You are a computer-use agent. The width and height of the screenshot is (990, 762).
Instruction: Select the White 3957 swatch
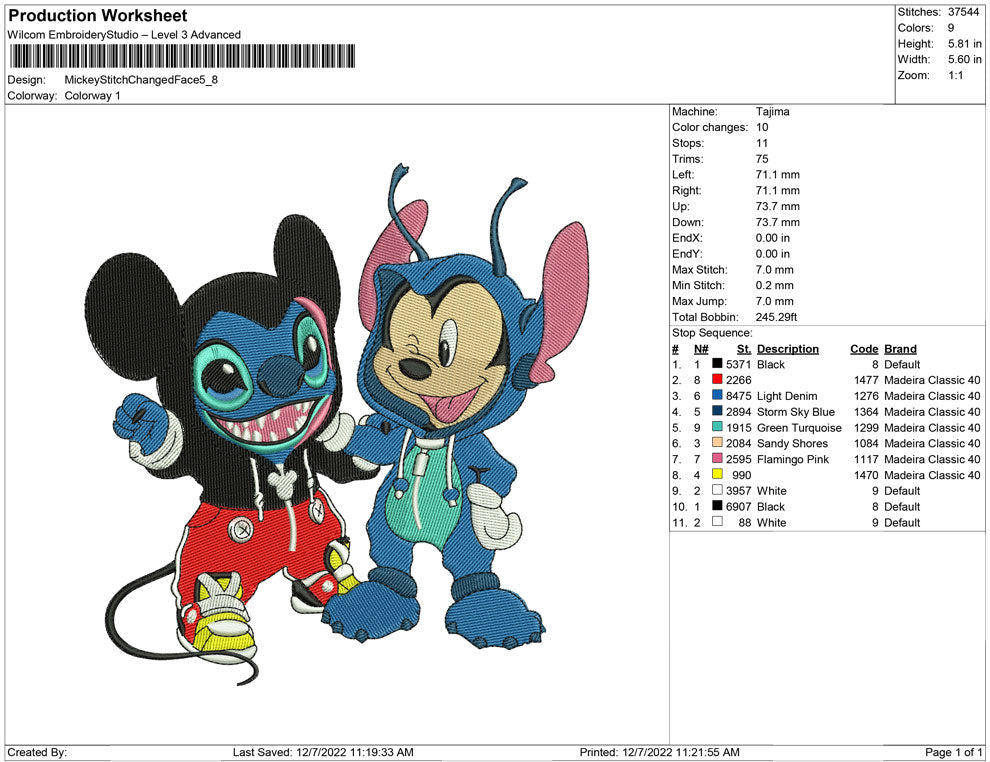718,491
